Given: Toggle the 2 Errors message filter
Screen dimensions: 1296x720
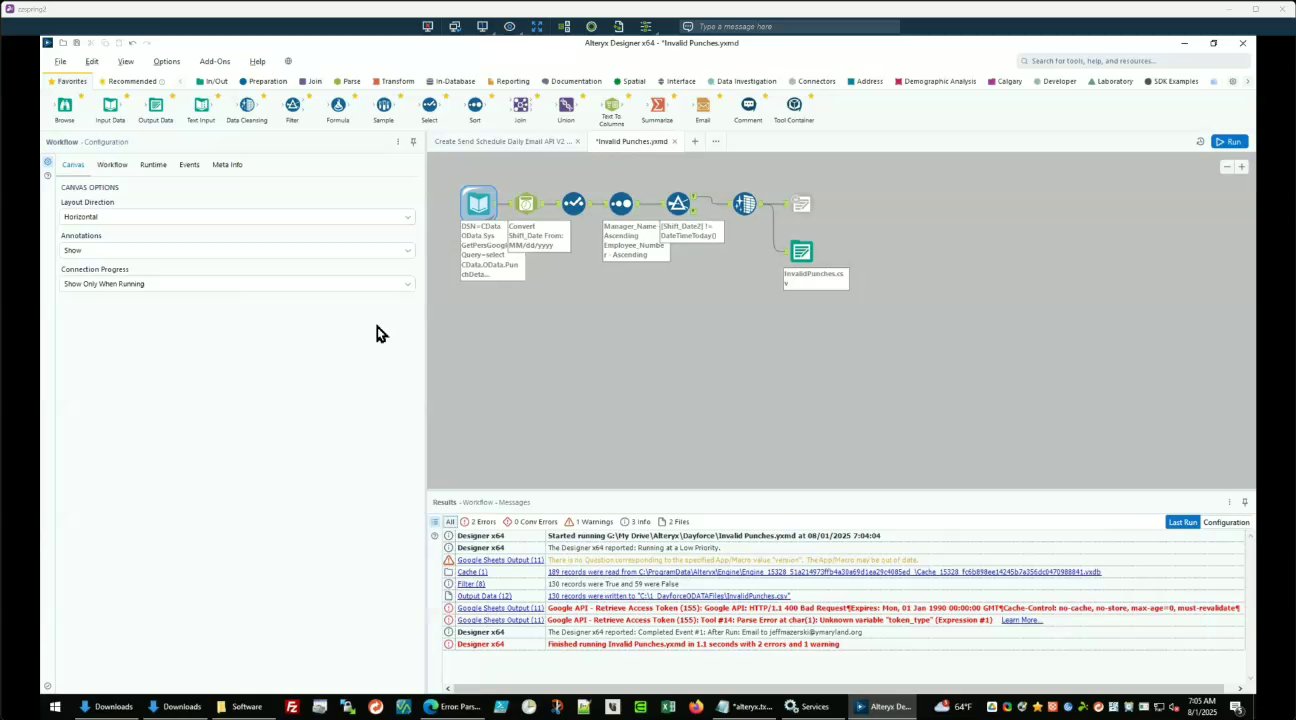Looking at the screenshot, I should click(478, 522).
